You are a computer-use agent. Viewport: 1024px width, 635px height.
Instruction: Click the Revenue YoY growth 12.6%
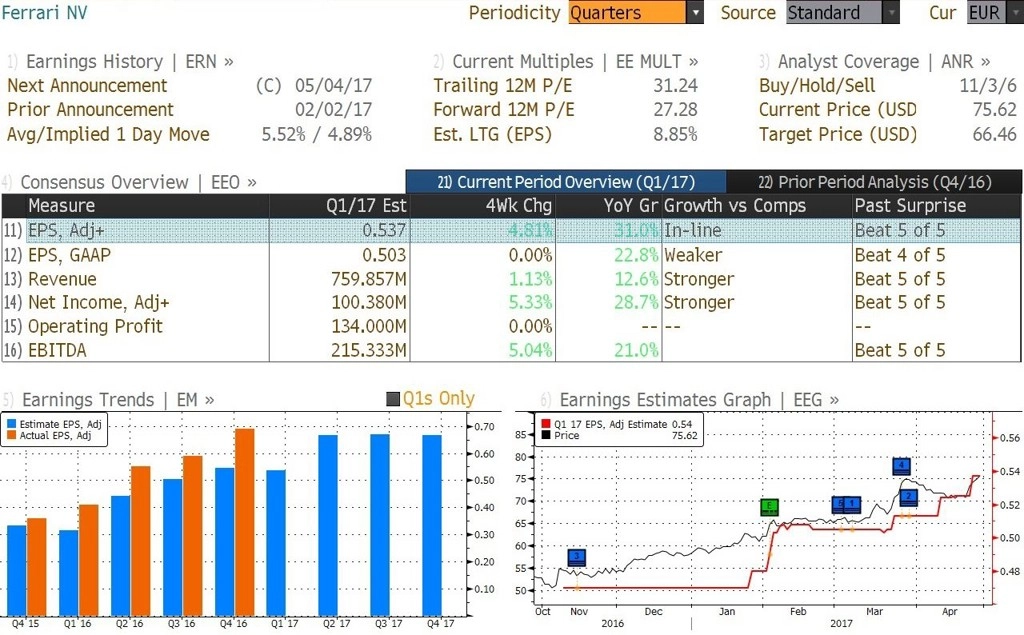coord(636,279)
